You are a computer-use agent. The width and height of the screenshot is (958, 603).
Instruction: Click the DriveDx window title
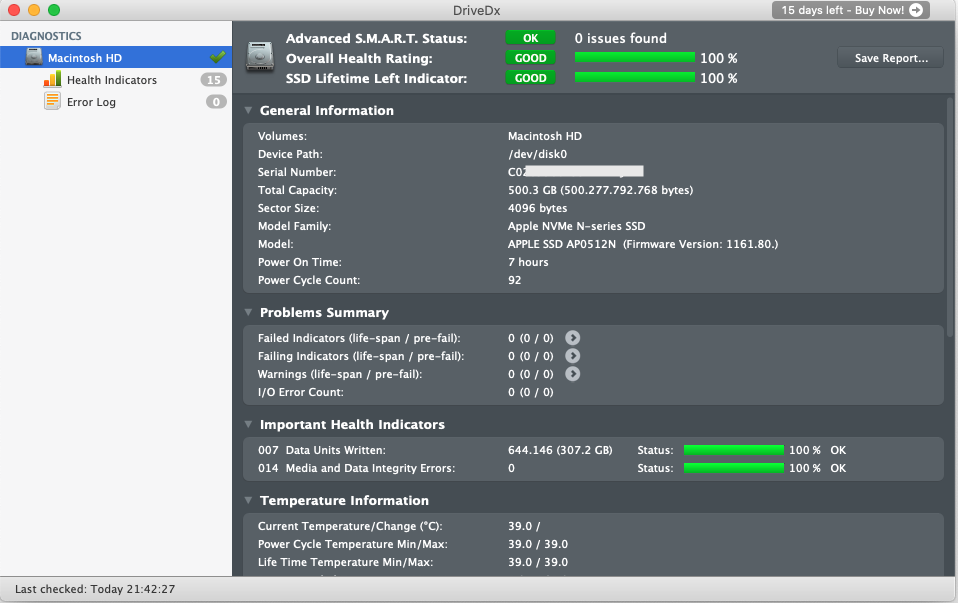pyautogui.click(x=477, y=10)
